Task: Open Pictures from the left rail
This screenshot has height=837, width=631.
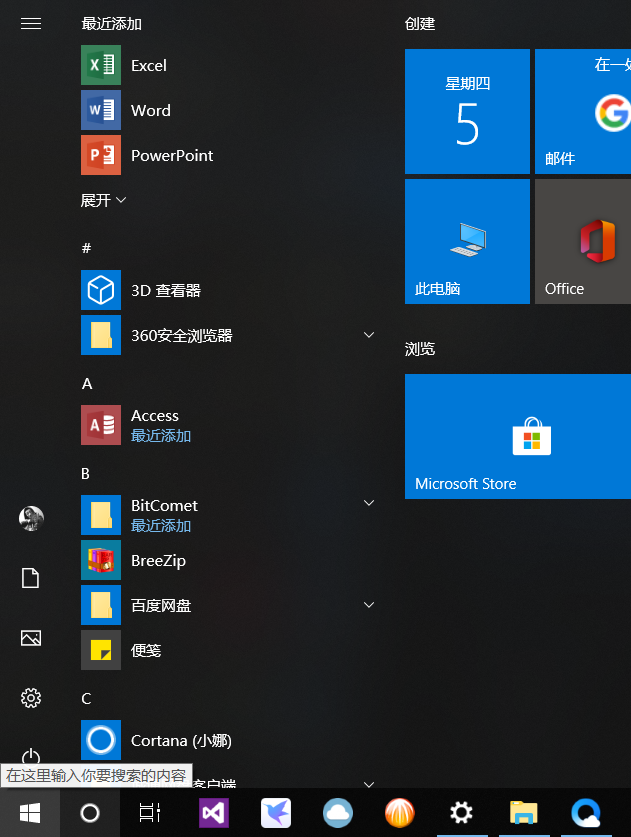Action: tap(30, 638)
